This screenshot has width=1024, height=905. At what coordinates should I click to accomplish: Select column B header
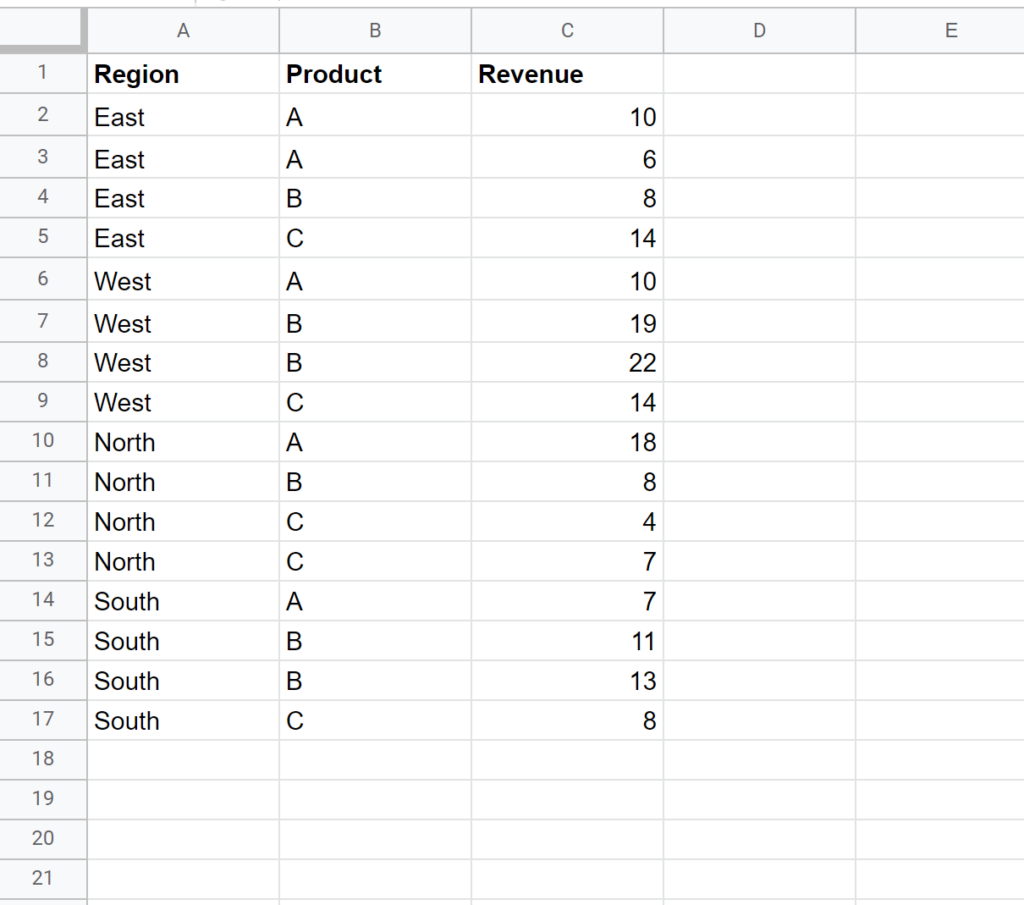(375, 31)
